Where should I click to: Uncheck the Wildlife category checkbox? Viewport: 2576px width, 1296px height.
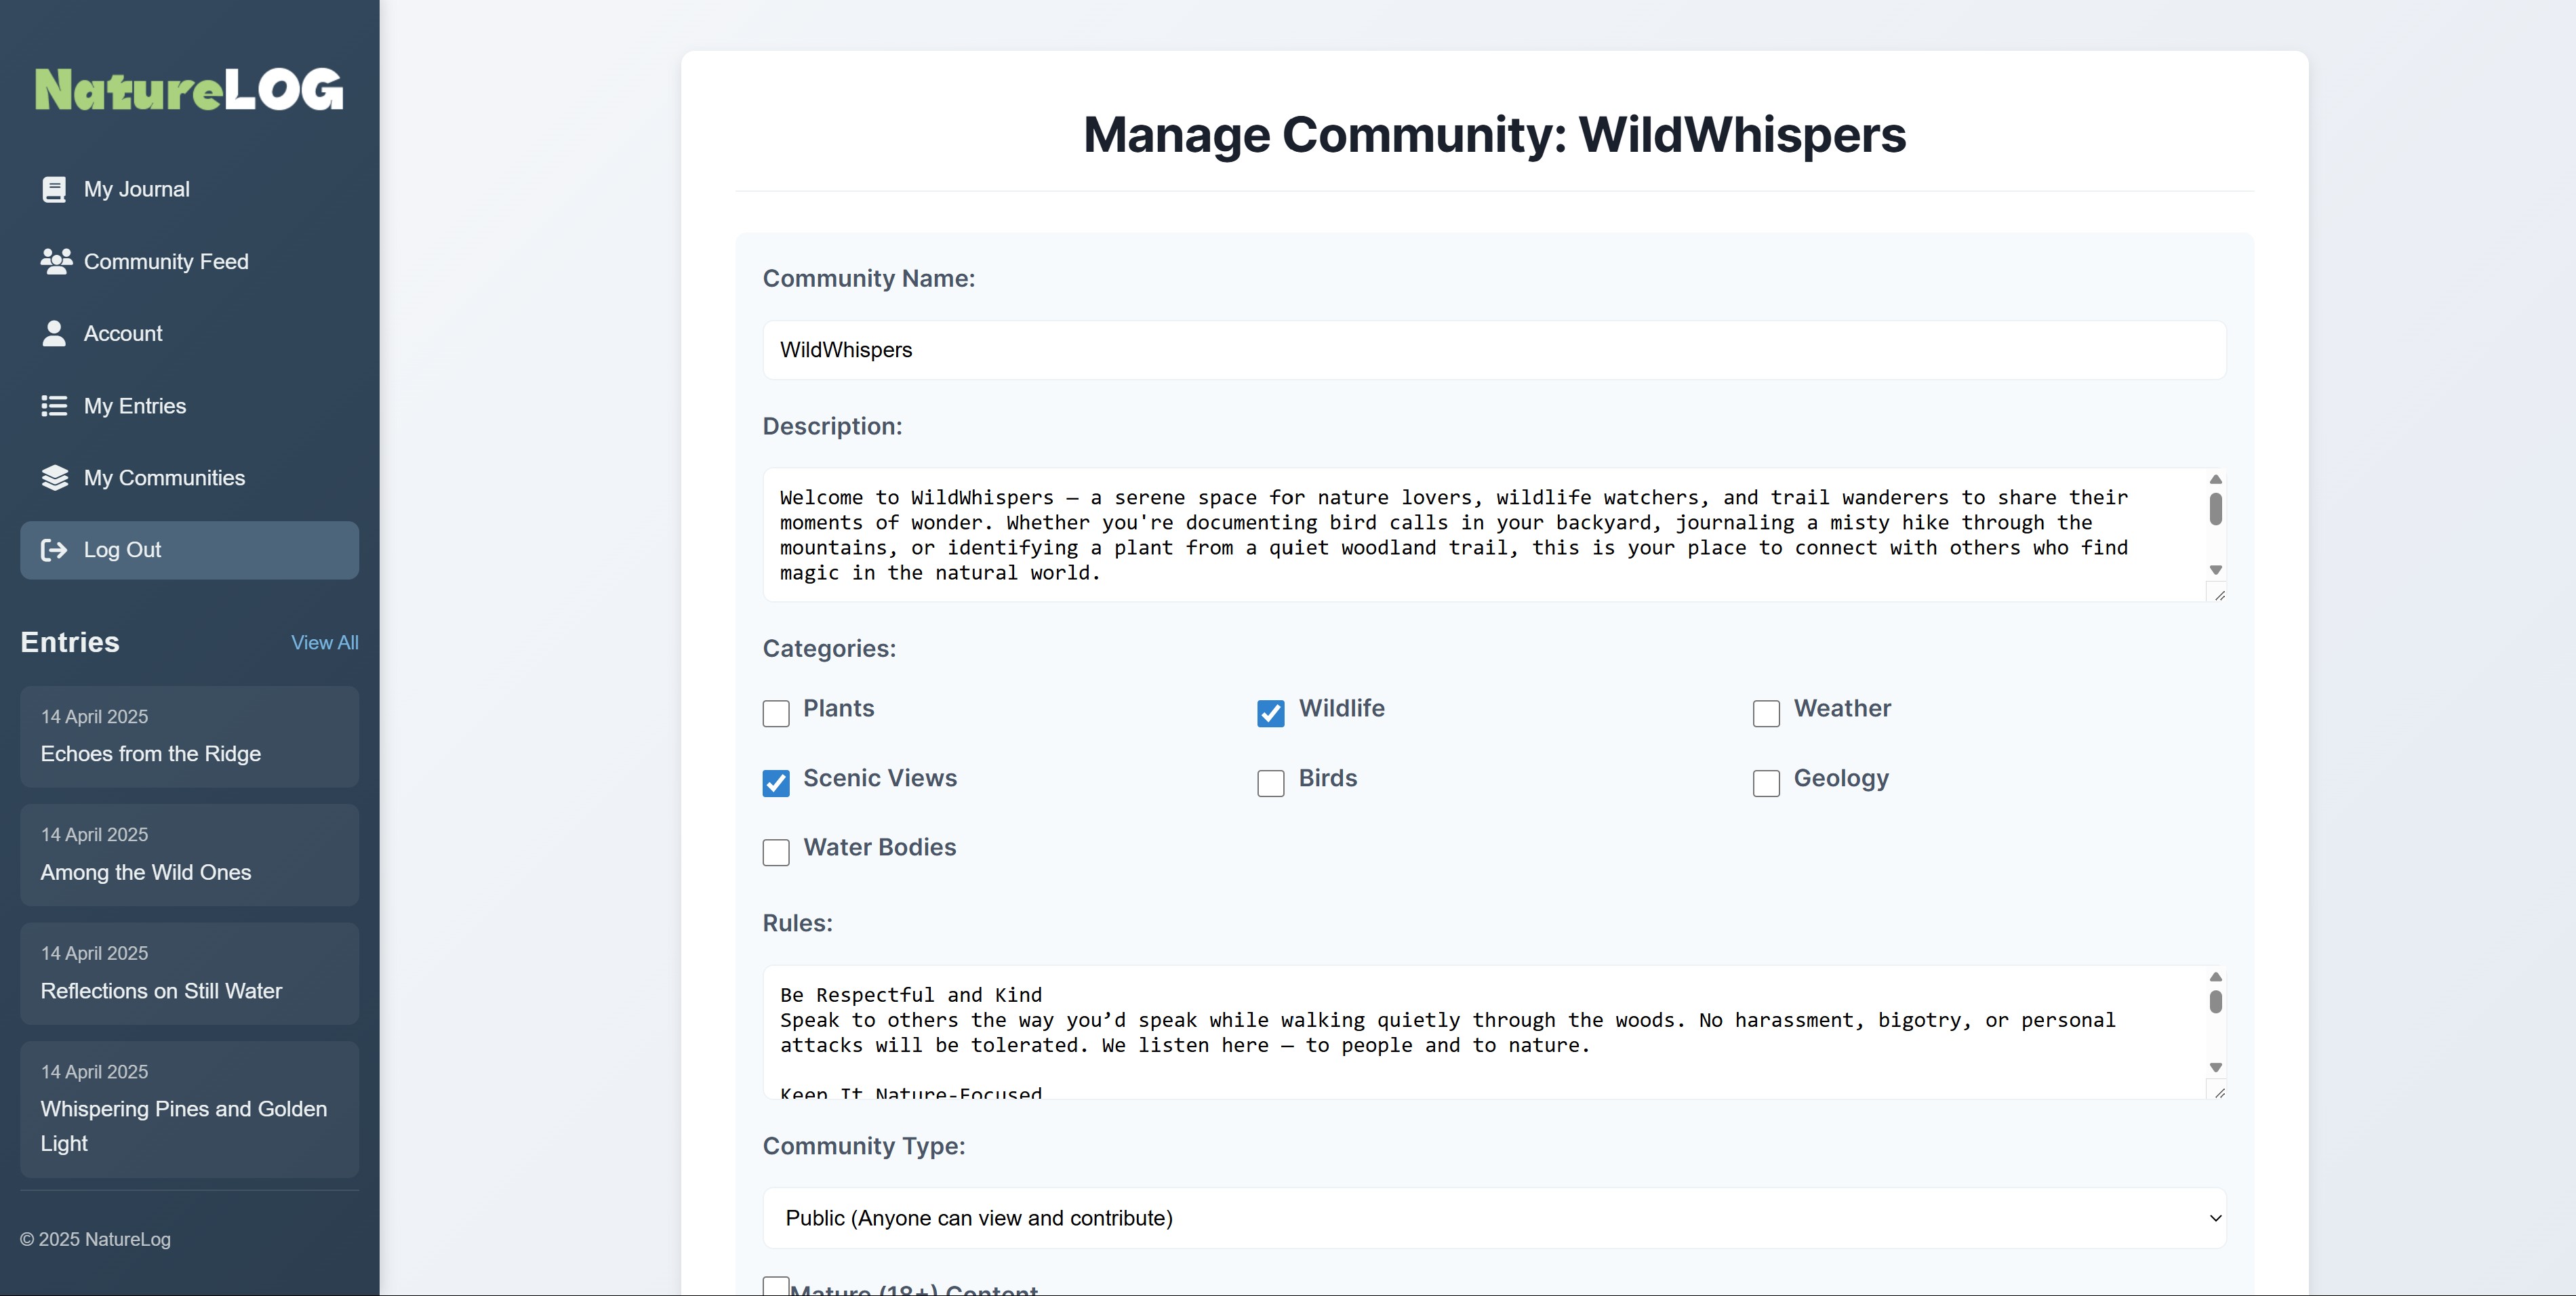[x=1270, y=713]
